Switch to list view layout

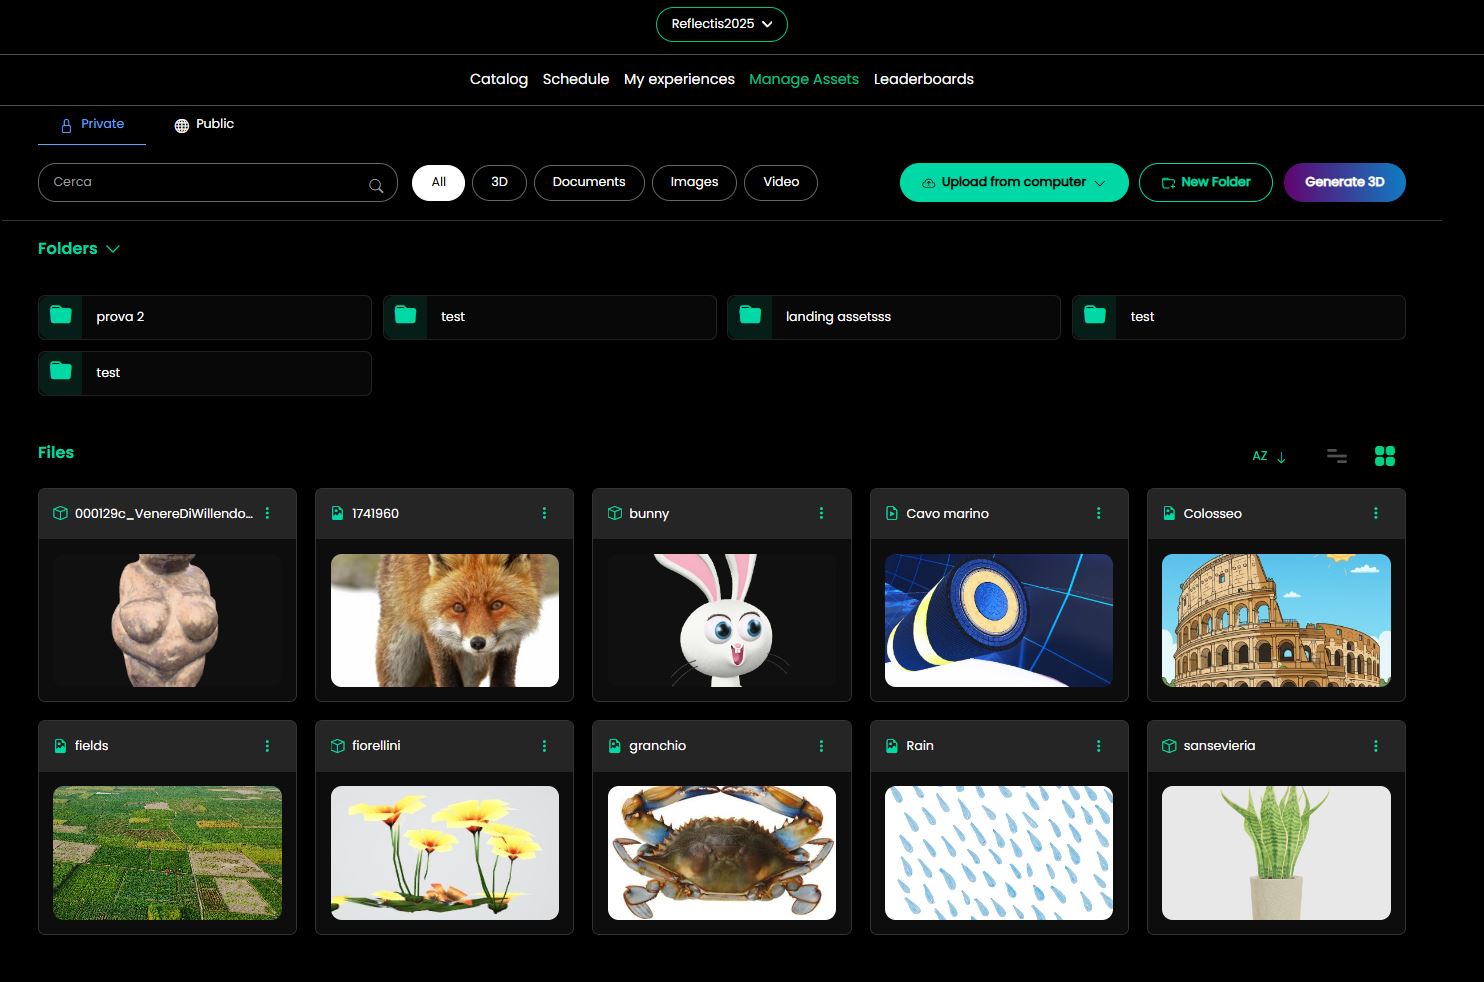(1336, 456)
